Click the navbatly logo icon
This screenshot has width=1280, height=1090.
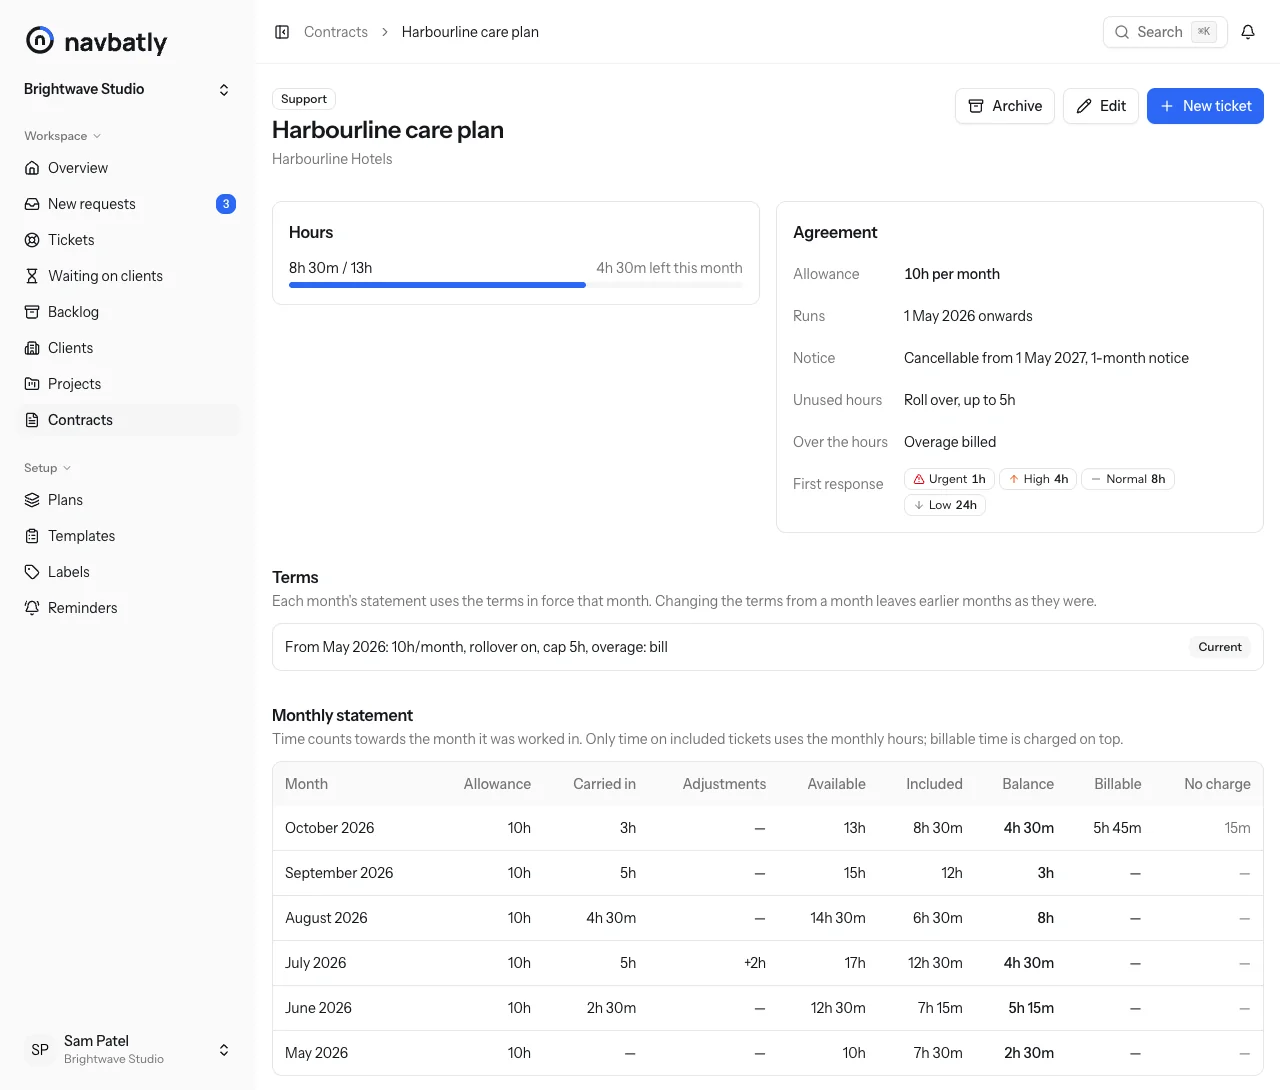[39, 40]
